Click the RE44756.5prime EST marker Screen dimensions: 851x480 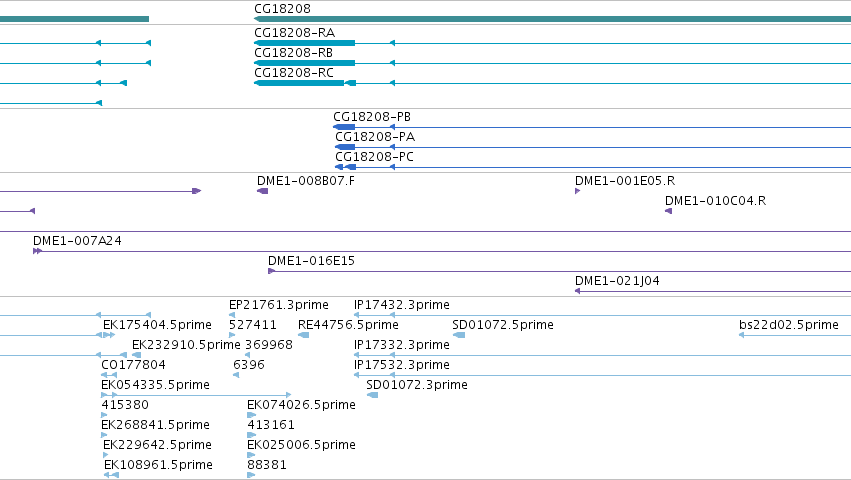pos(304,335)
